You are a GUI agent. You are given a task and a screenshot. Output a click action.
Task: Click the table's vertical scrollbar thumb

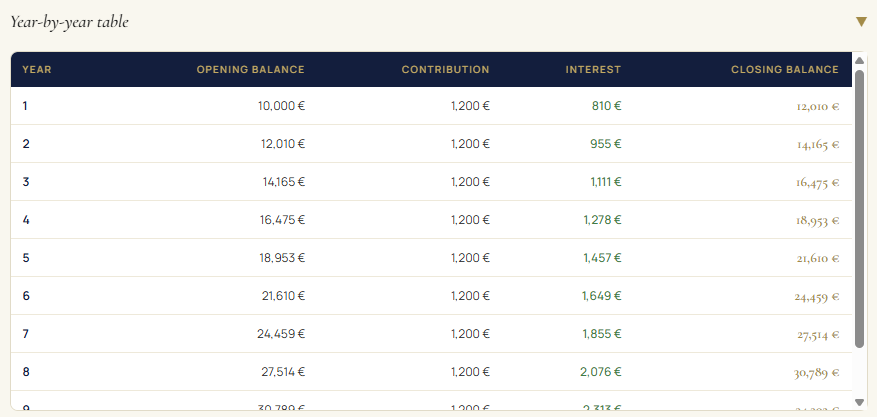(859, 210)
